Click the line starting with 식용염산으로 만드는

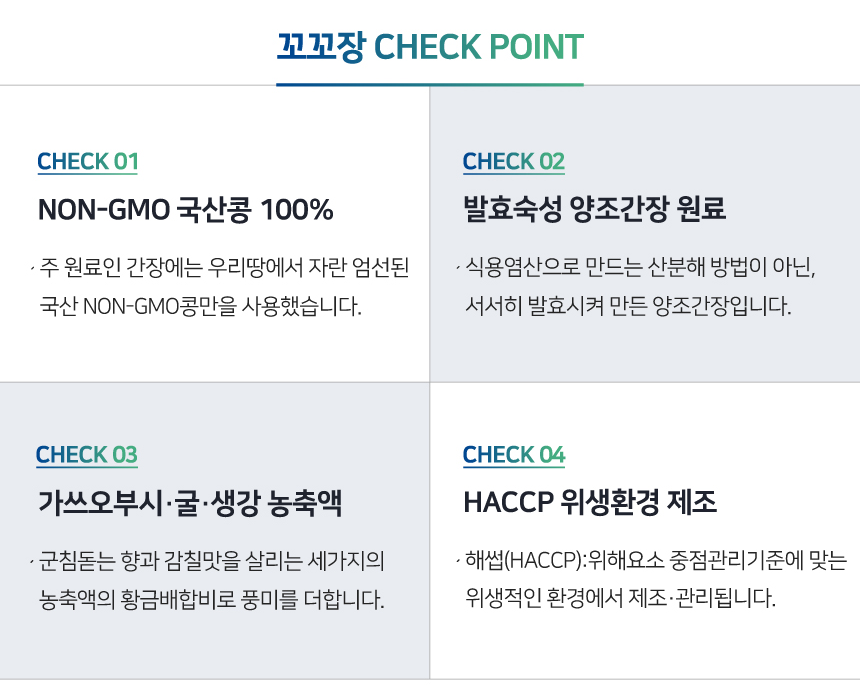point(641,268)
